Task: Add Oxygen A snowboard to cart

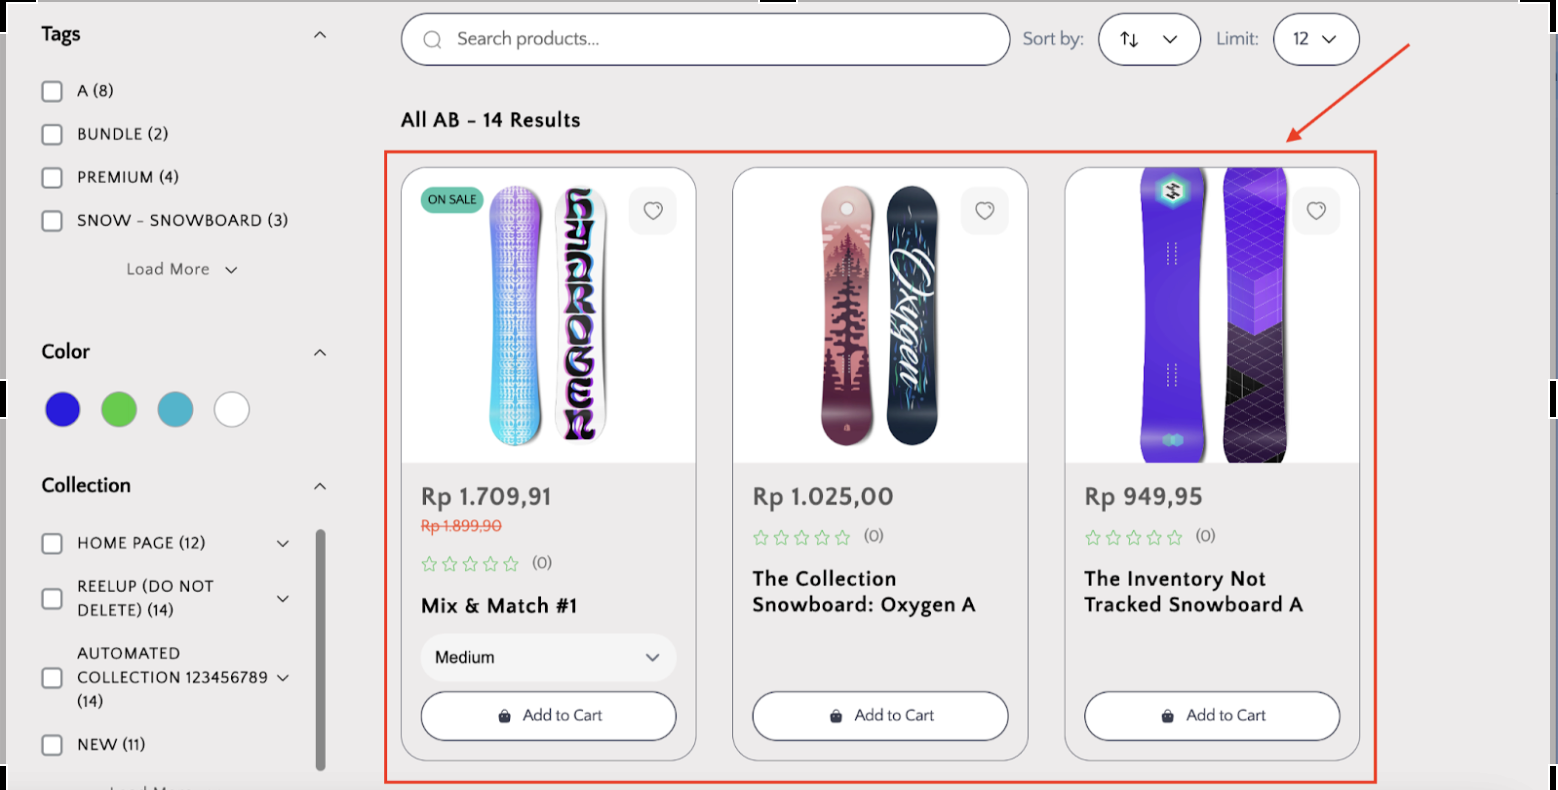Action: point(880,716)
